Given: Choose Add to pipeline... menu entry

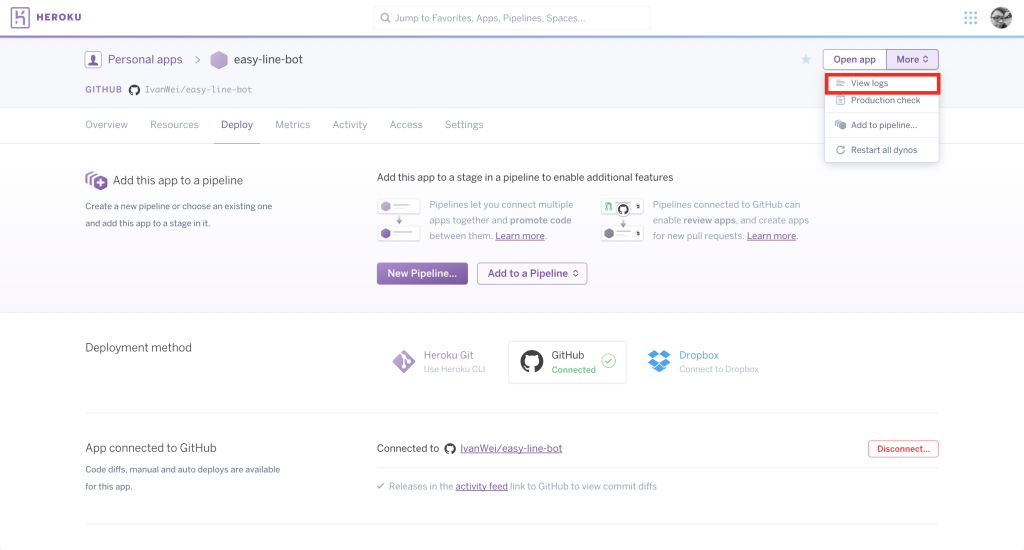Looking at the screenshot, I should tap(882, 125).
